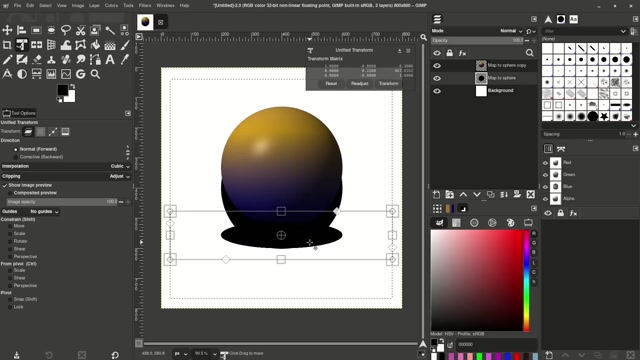Open the Filters menu
The image size is (640, 360).
click(x=145, y=6)
